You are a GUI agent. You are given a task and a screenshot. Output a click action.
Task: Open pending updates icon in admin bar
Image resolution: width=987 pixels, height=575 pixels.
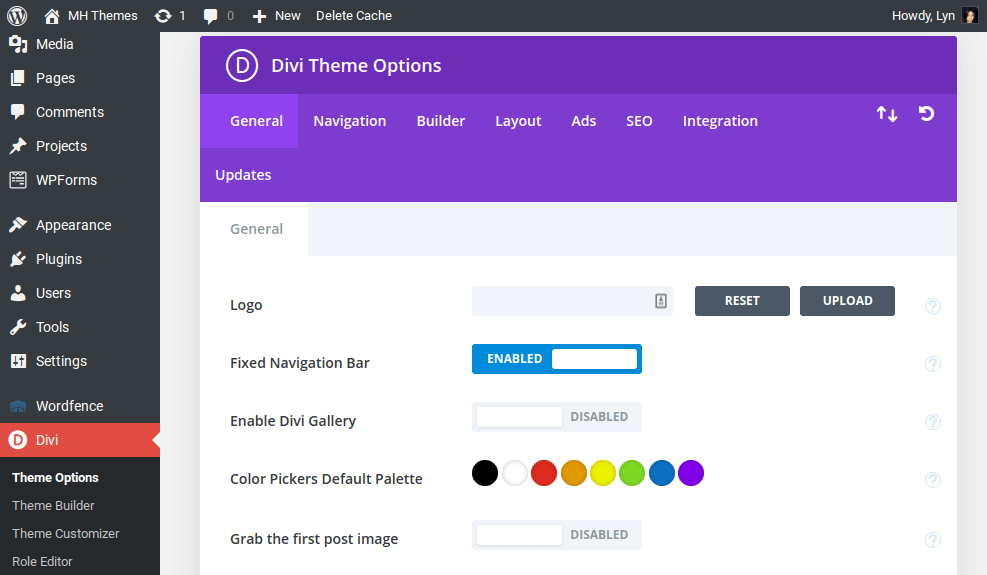(163, 16)
